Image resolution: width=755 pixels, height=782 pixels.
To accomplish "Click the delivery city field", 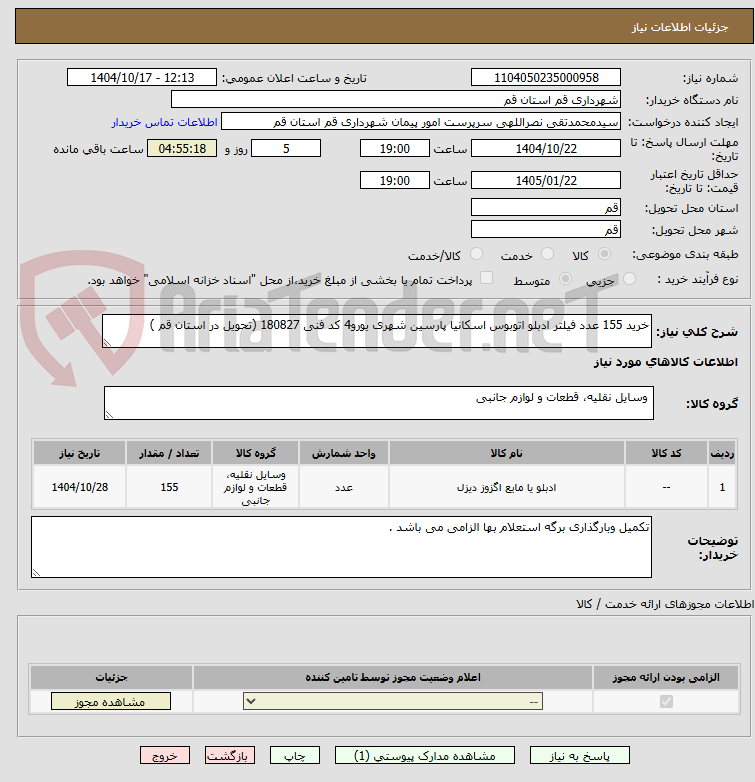I will point(546,229).
